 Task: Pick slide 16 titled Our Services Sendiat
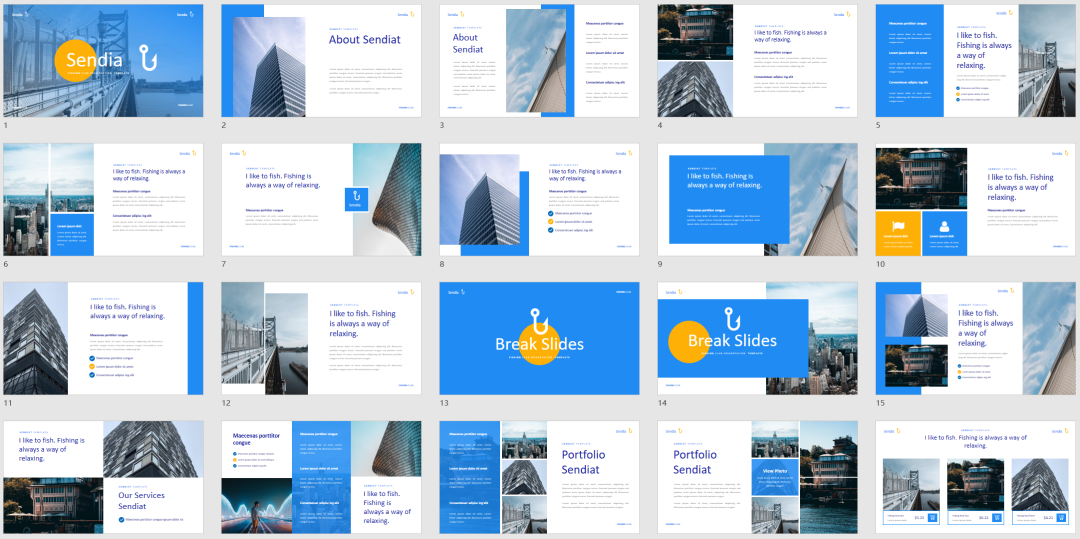(x=103, y=477)
